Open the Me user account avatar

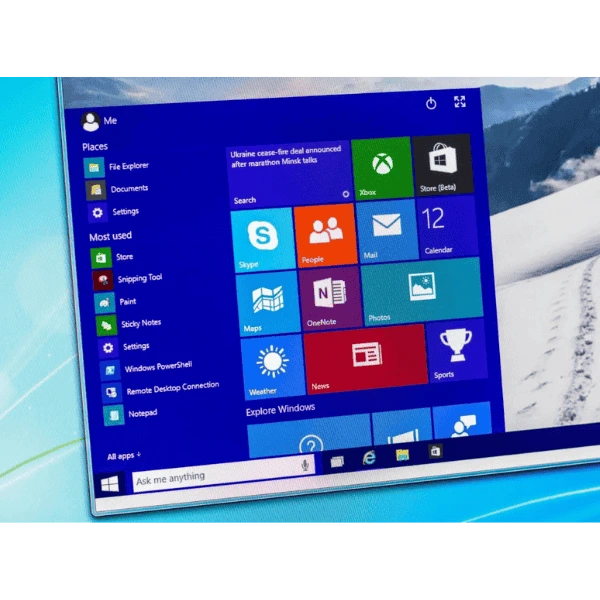91,122
